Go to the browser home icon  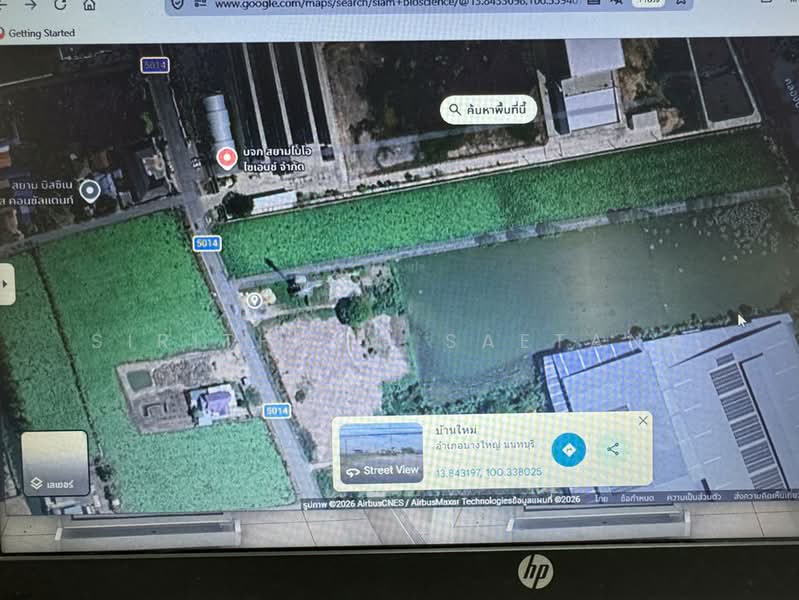tap(89, 5)
